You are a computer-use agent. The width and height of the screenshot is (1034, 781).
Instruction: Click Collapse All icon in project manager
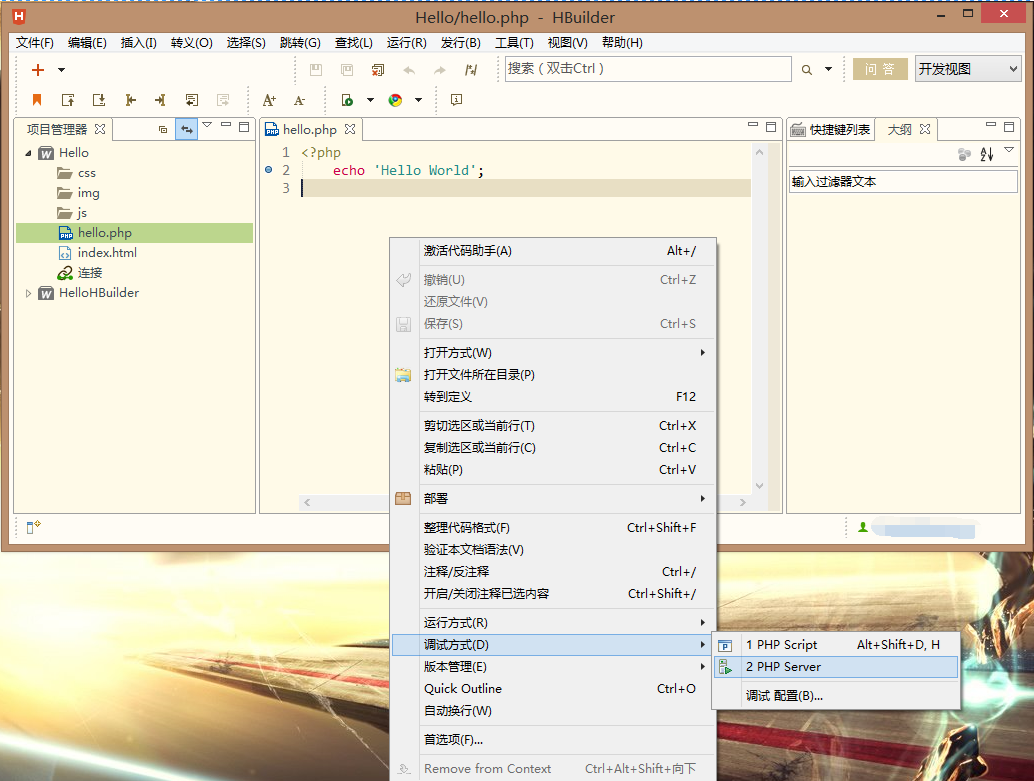[x=163, y=129]
